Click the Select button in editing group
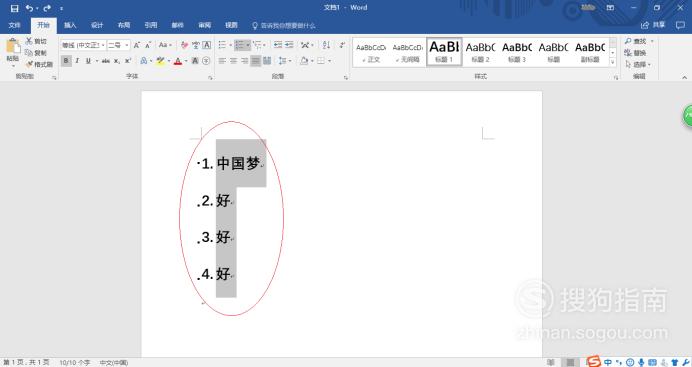The width and height of the screenshot is (692, 367). coord(638,64)
